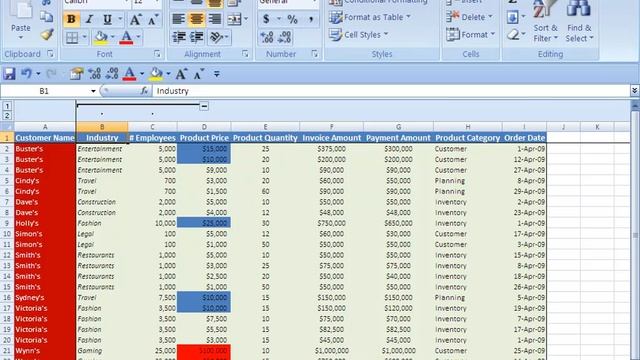Open the Clipboard dialog launcher
Viewport: 640px width, 360px height.
coord(51,53)
